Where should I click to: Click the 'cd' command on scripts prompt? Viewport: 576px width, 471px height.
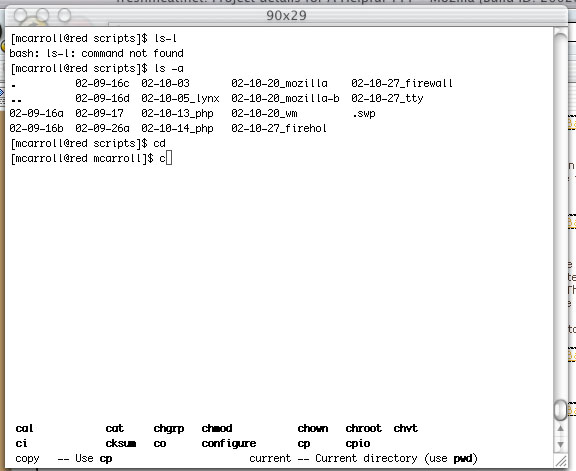[x=159, y=143]
